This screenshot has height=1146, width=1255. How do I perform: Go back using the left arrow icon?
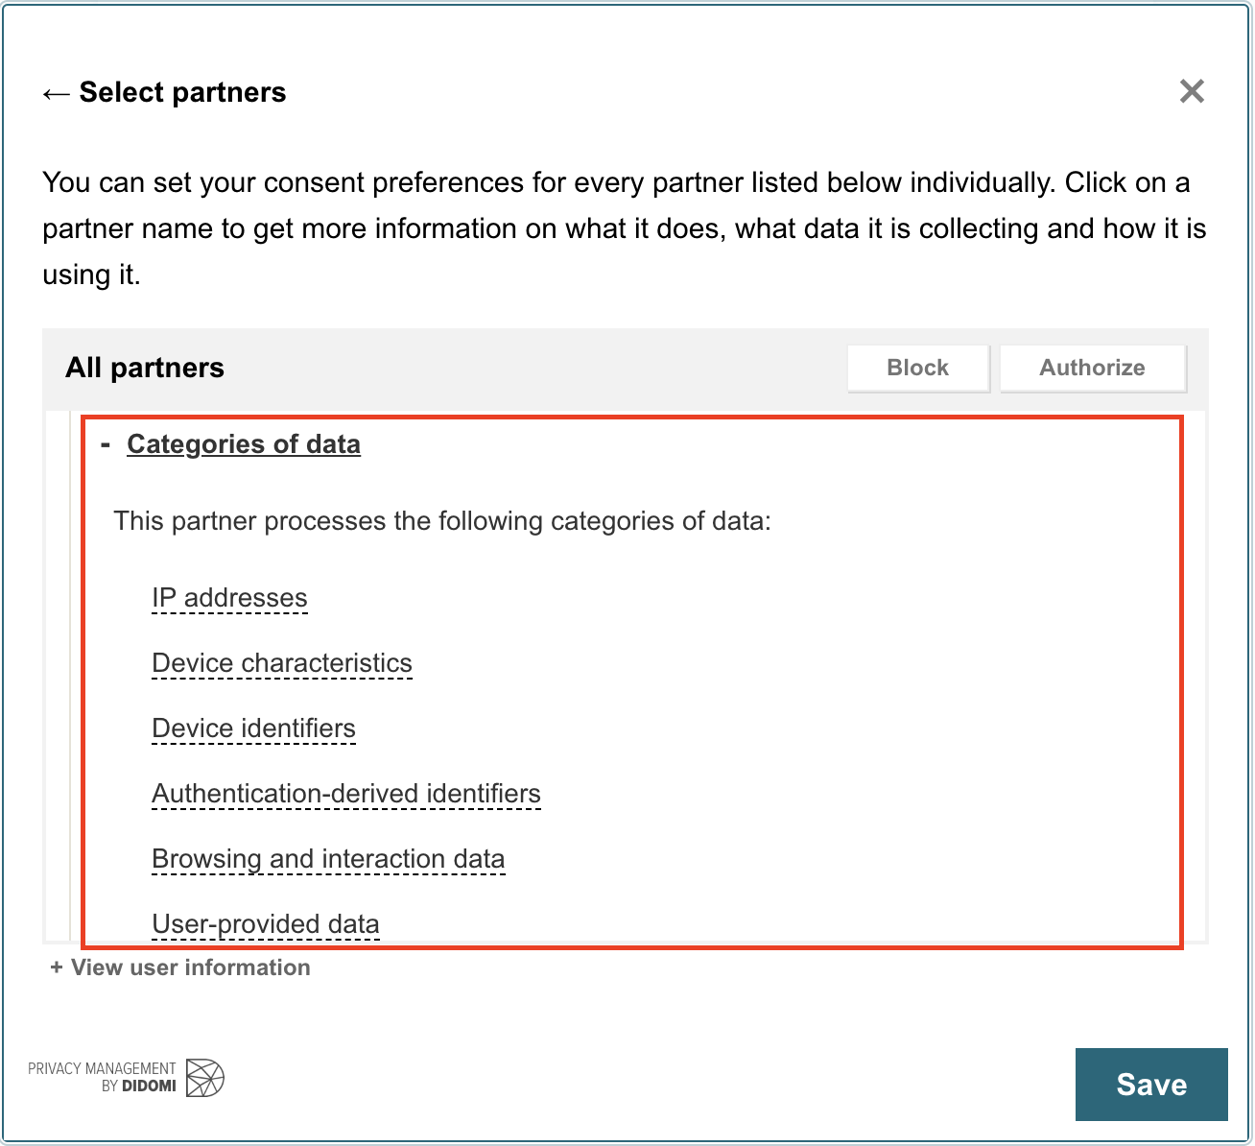(x=56, y=94)
